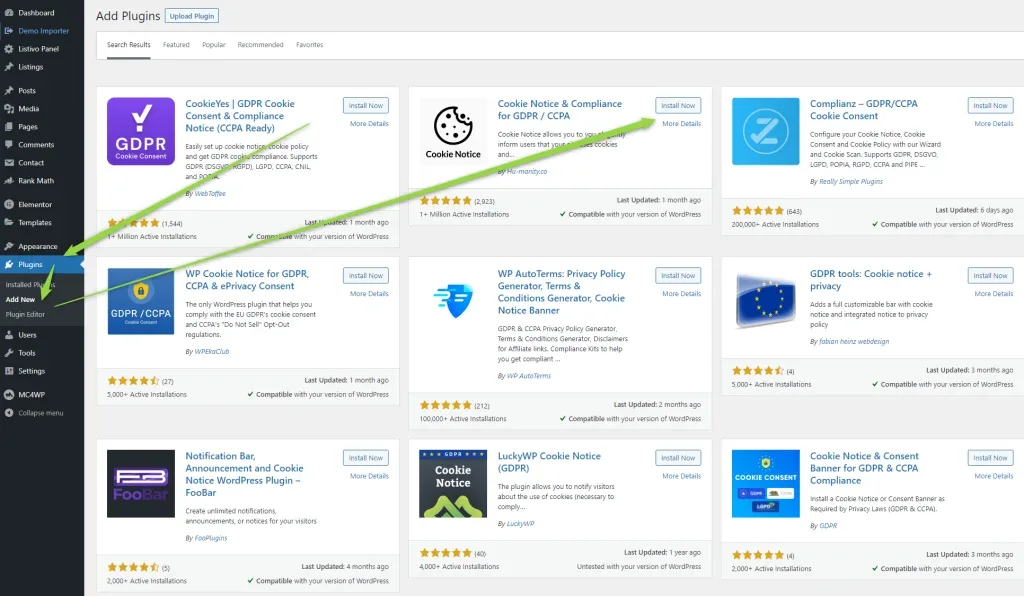Screen dimensions: 1024x596
Task: Install GDPR tools: Cookie notice plugin
Action: (x=990, y=276)
